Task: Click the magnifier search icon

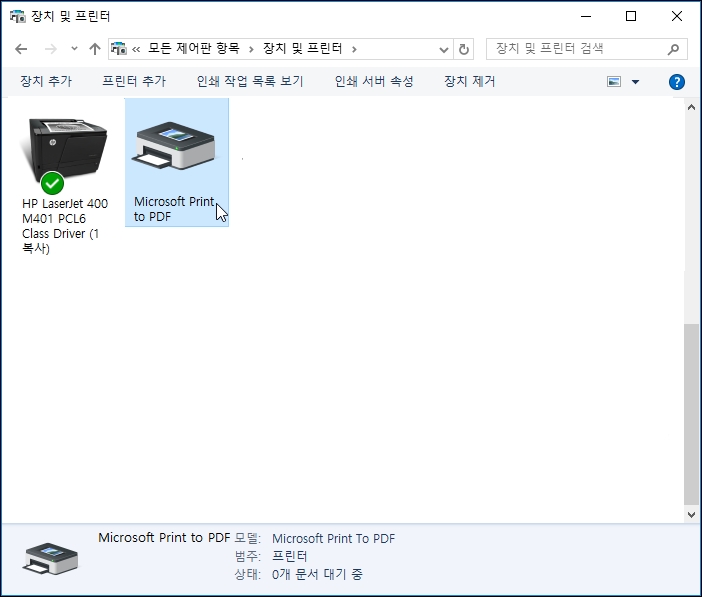Action: click(673, 49)
